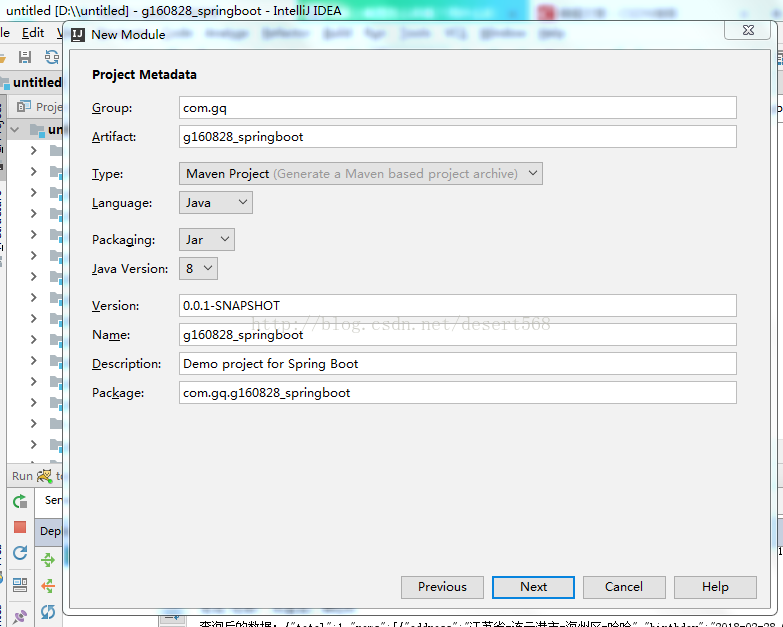Open the Type dropdown for Maven Project
The width and height of the screenshot is (783, 627).
[x=361, y=174]
